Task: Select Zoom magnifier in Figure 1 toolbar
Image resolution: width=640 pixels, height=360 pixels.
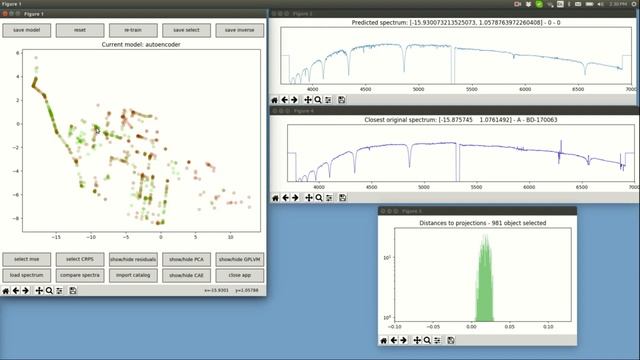Action: [49, 291]
